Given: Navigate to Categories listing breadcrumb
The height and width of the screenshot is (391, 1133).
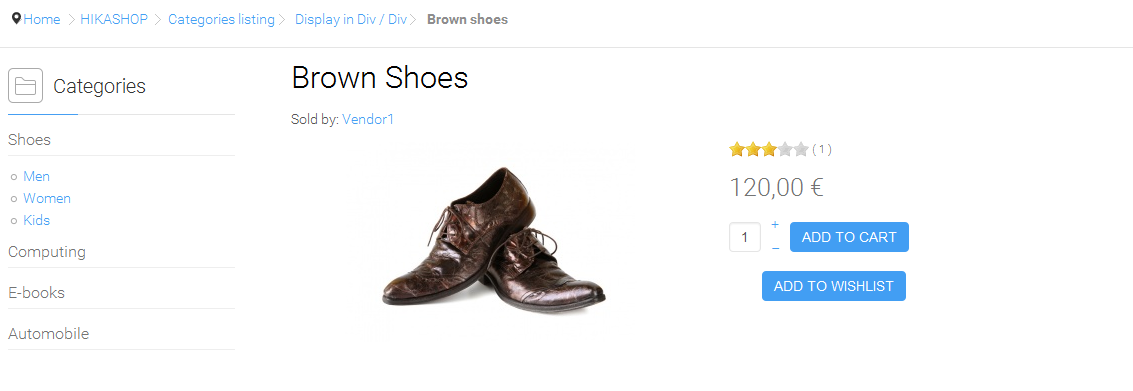Looking at the screenshot, I should click(x=222, y=20).
